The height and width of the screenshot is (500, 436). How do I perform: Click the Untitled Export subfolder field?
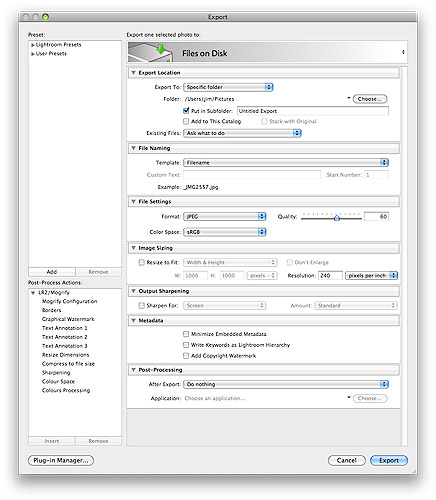[x=313, y=111]
